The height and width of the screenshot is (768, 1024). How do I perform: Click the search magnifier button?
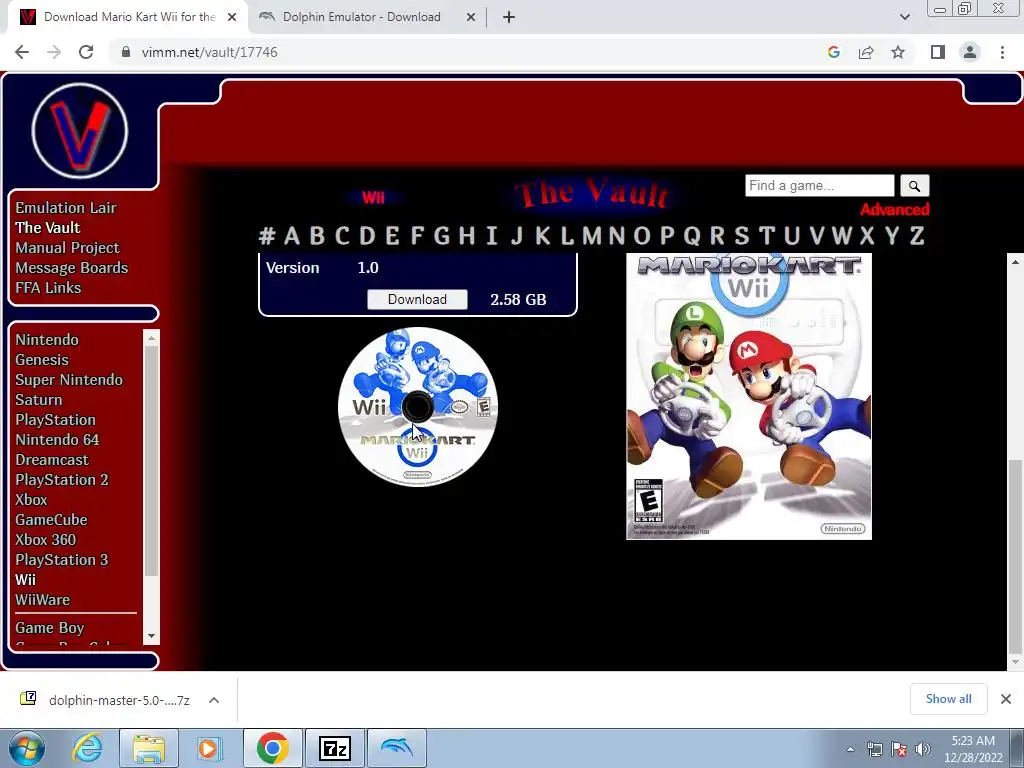[914, 186]
